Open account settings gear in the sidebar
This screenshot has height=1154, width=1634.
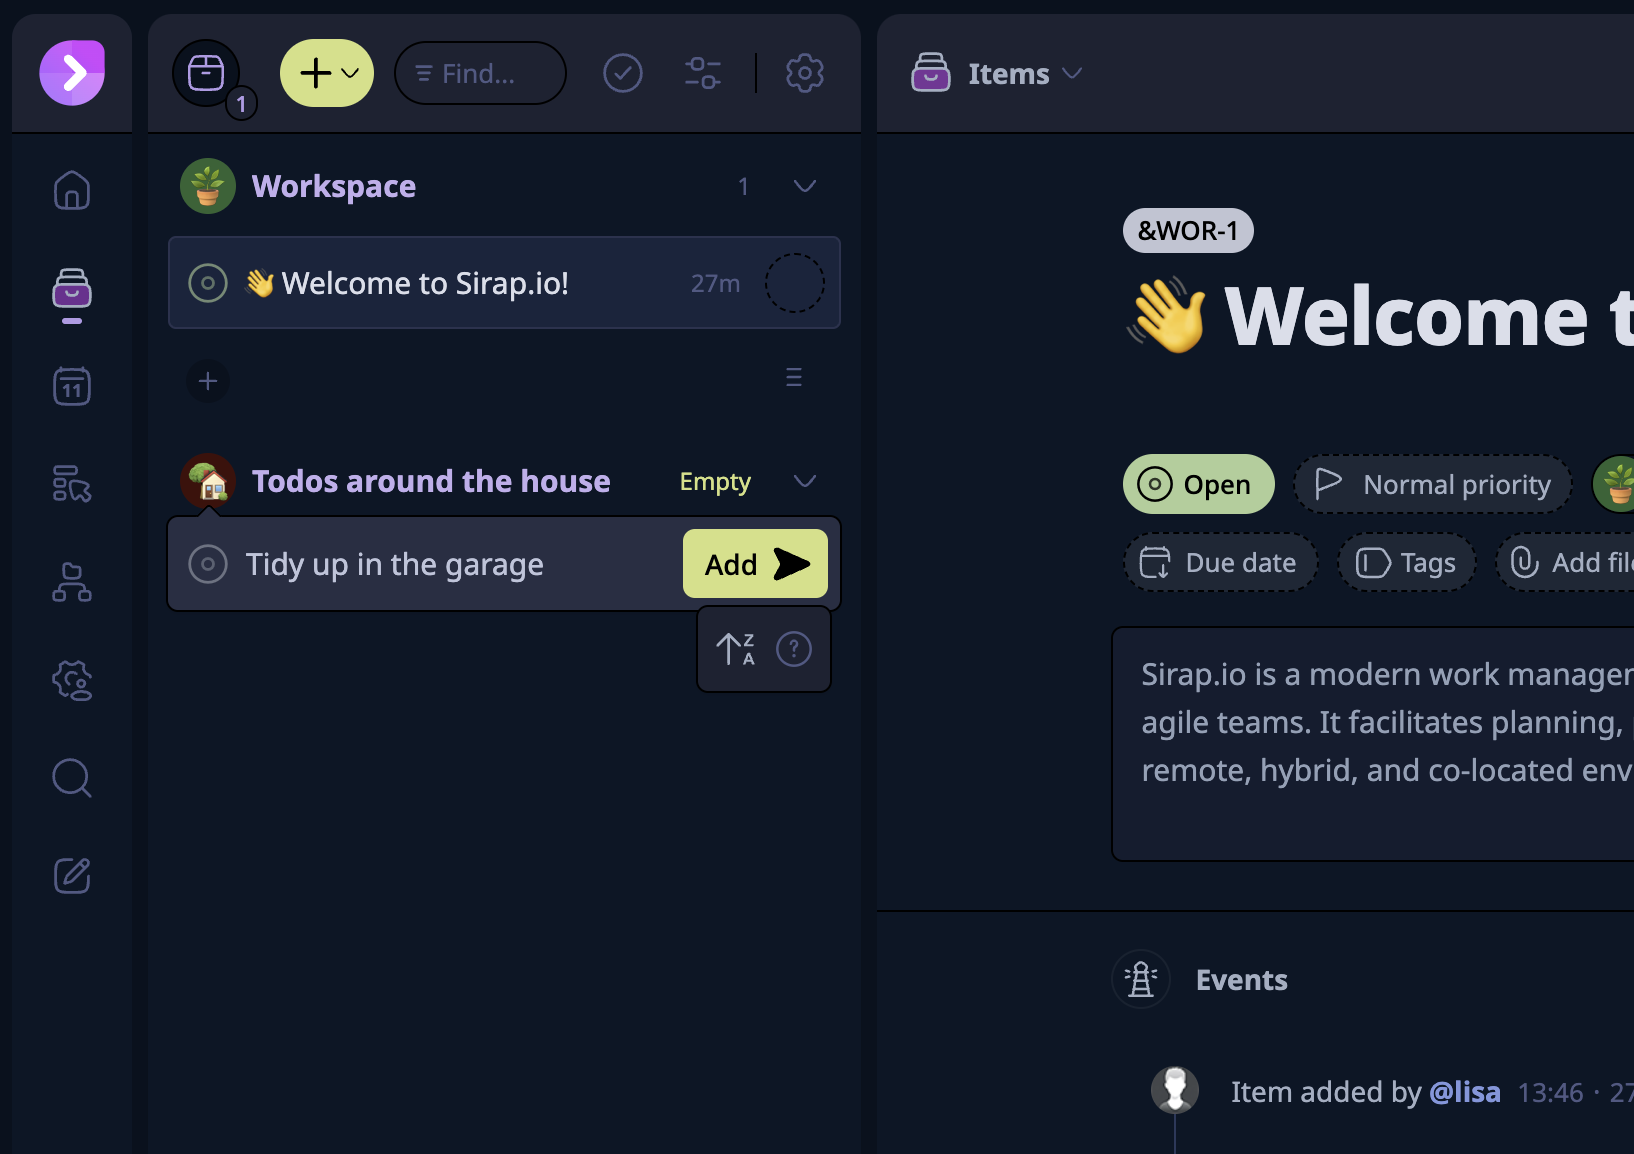coord(71,681)
